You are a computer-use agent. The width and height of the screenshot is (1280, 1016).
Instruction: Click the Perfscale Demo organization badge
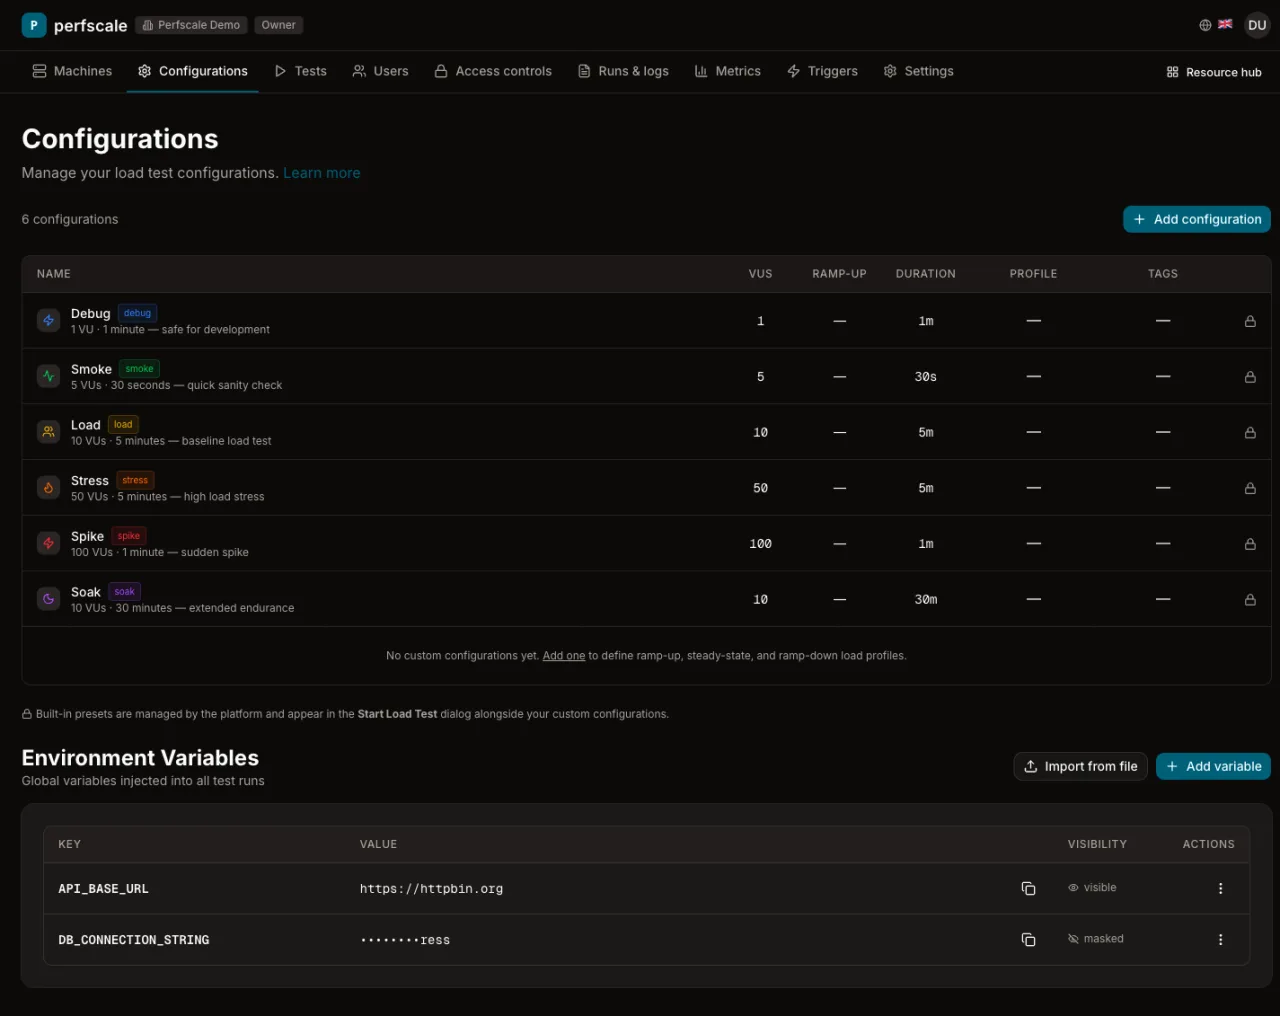191,25
